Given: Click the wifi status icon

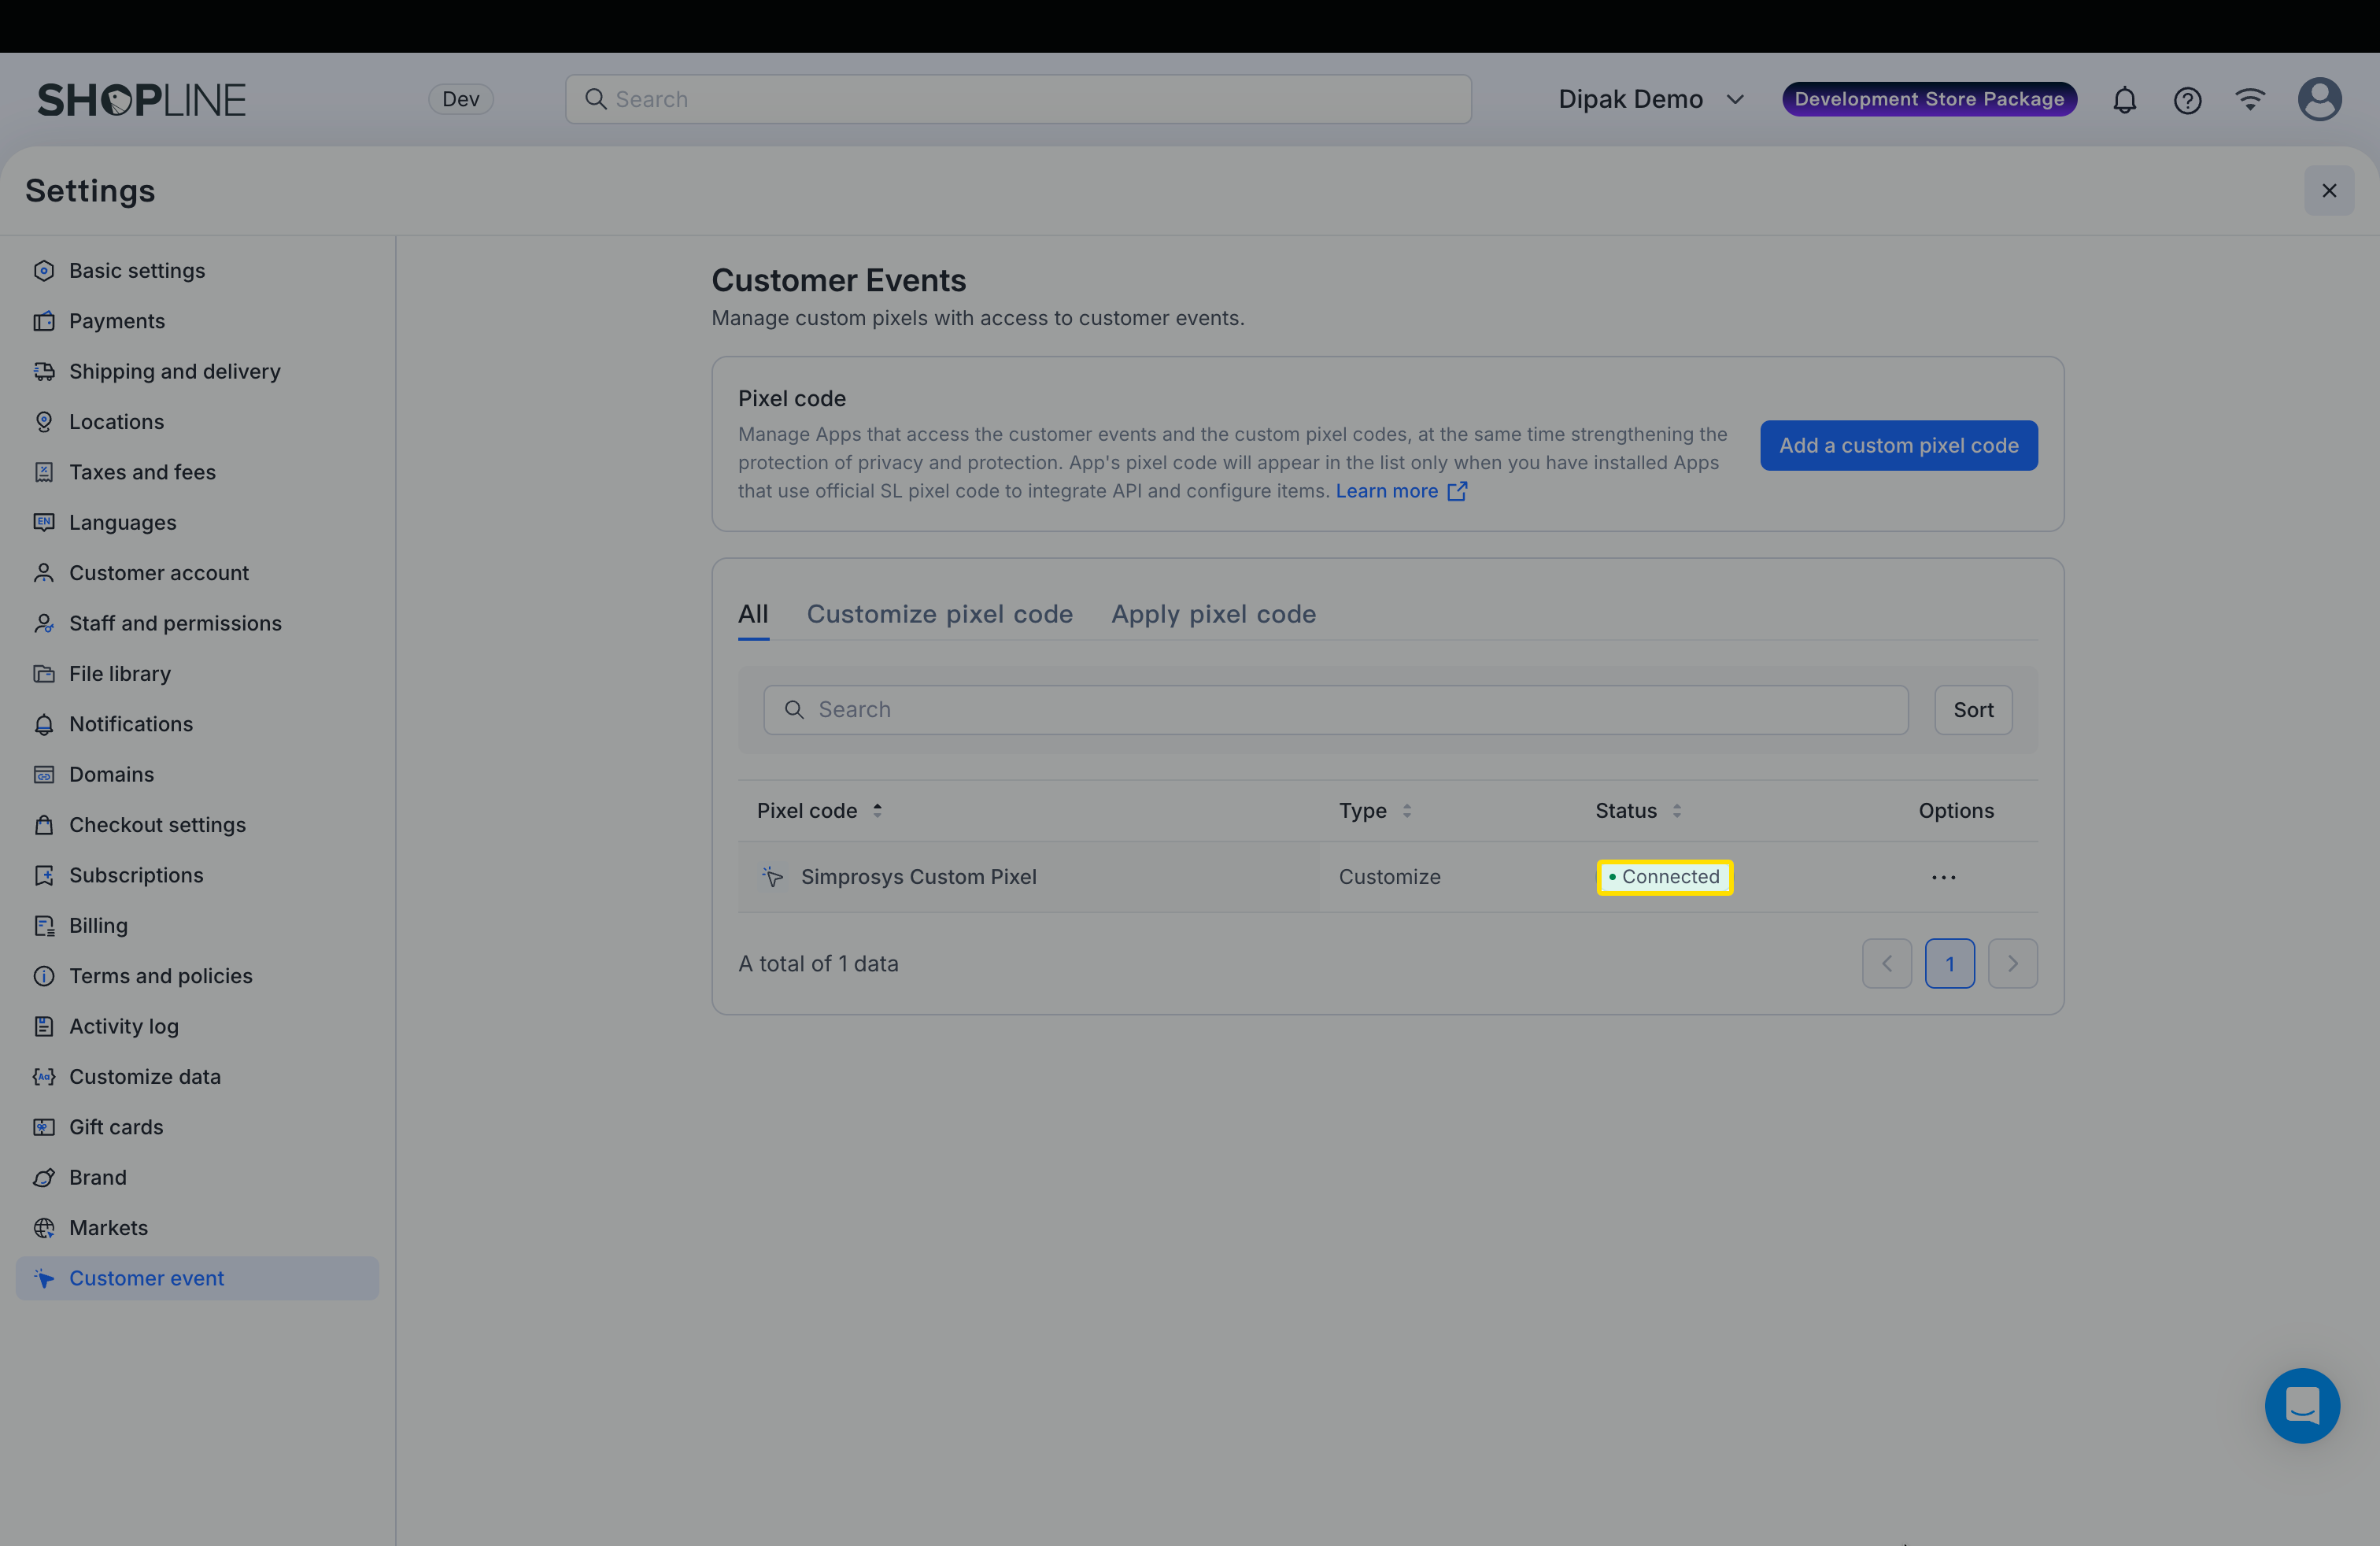Looking at the screenshot, I should point(2250,99).
